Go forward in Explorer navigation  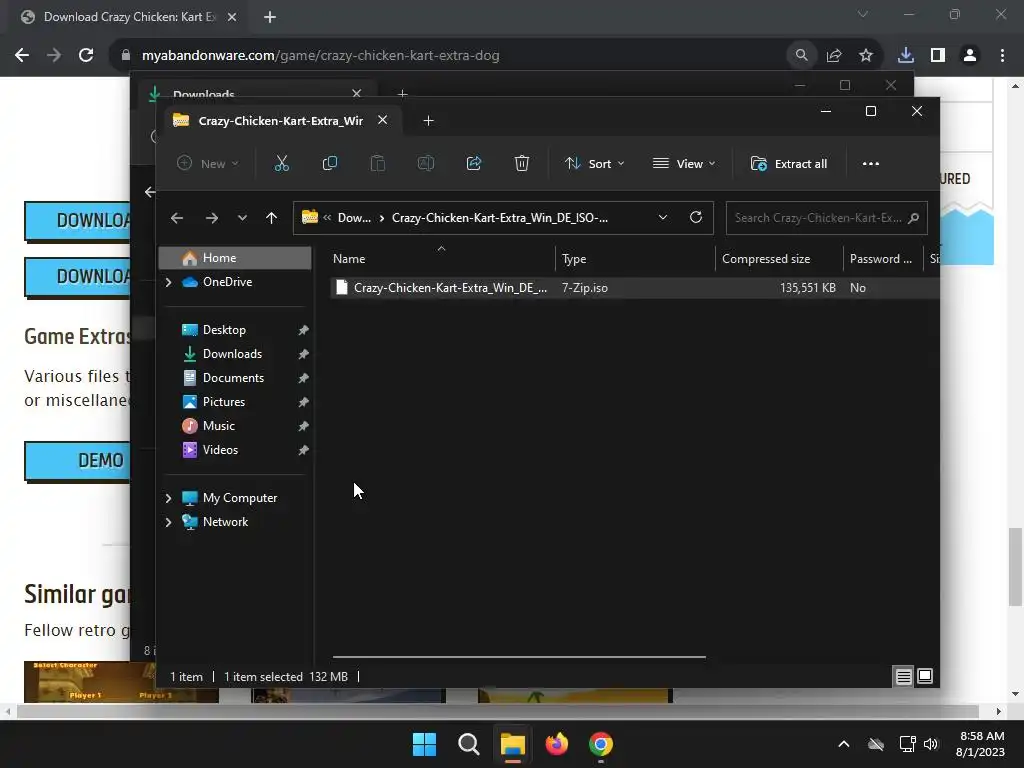point(212,218)
